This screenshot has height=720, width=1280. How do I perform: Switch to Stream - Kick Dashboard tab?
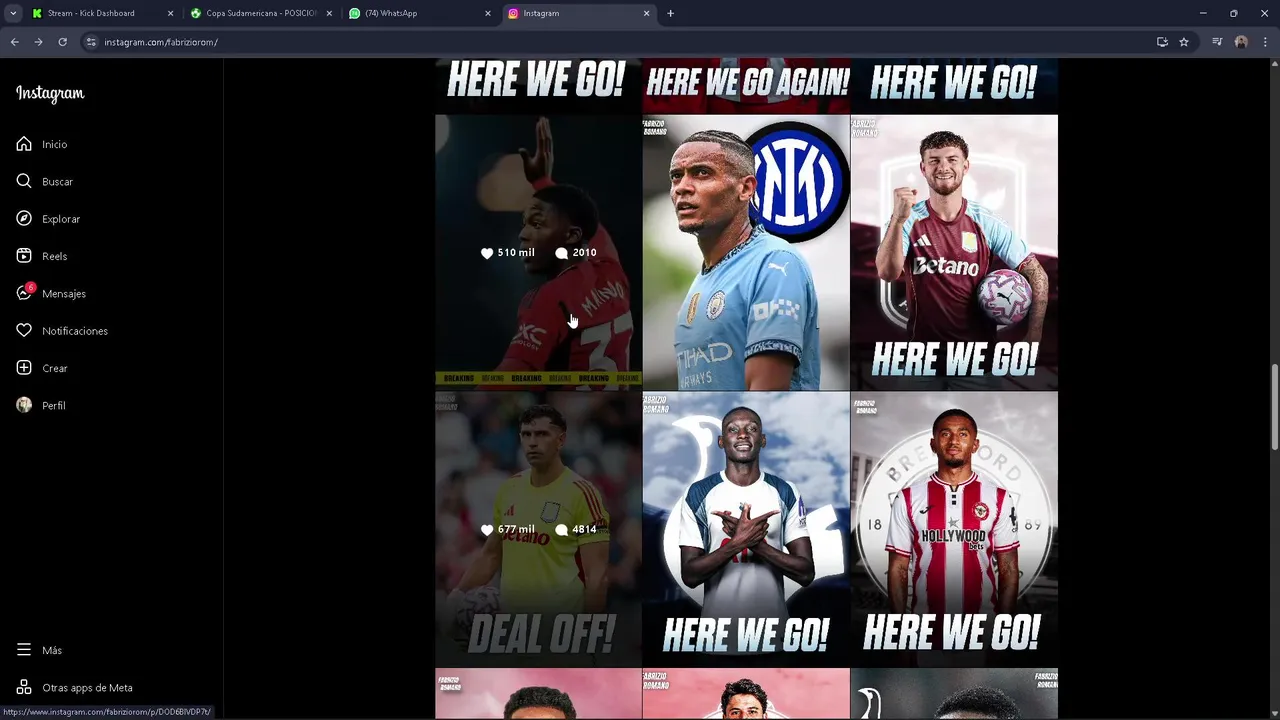coord(103,13)
